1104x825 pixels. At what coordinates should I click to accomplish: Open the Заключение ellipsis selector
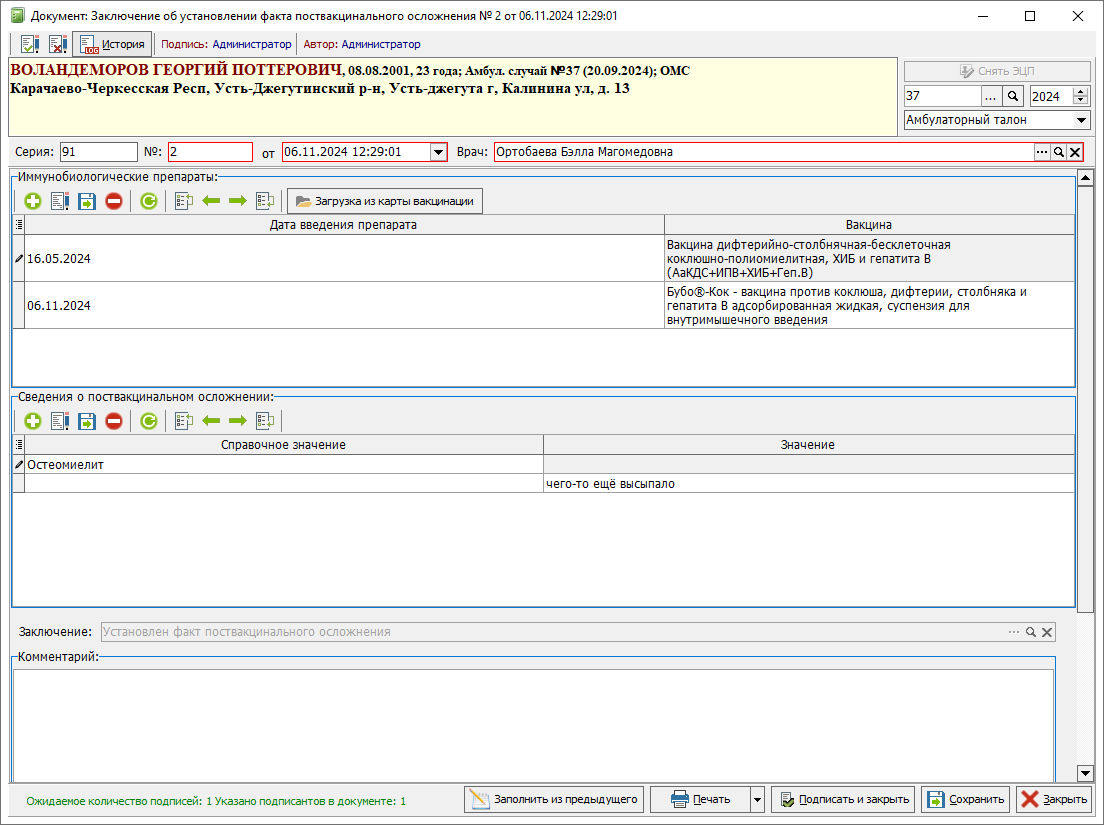click(1014, 632)
